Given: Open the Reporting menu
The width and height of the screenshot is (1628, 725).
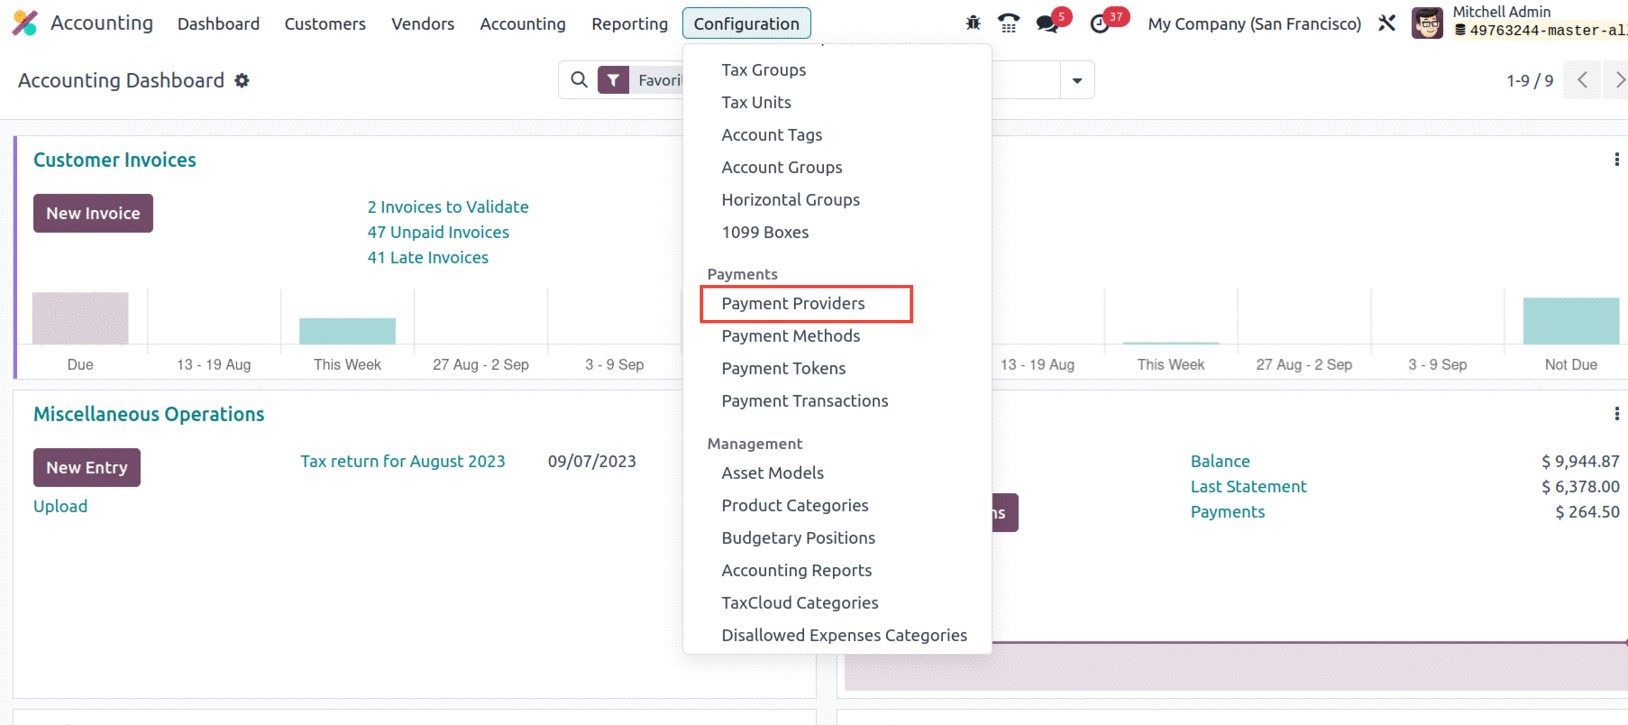Looking at the screenshot, I should (629, 23).
